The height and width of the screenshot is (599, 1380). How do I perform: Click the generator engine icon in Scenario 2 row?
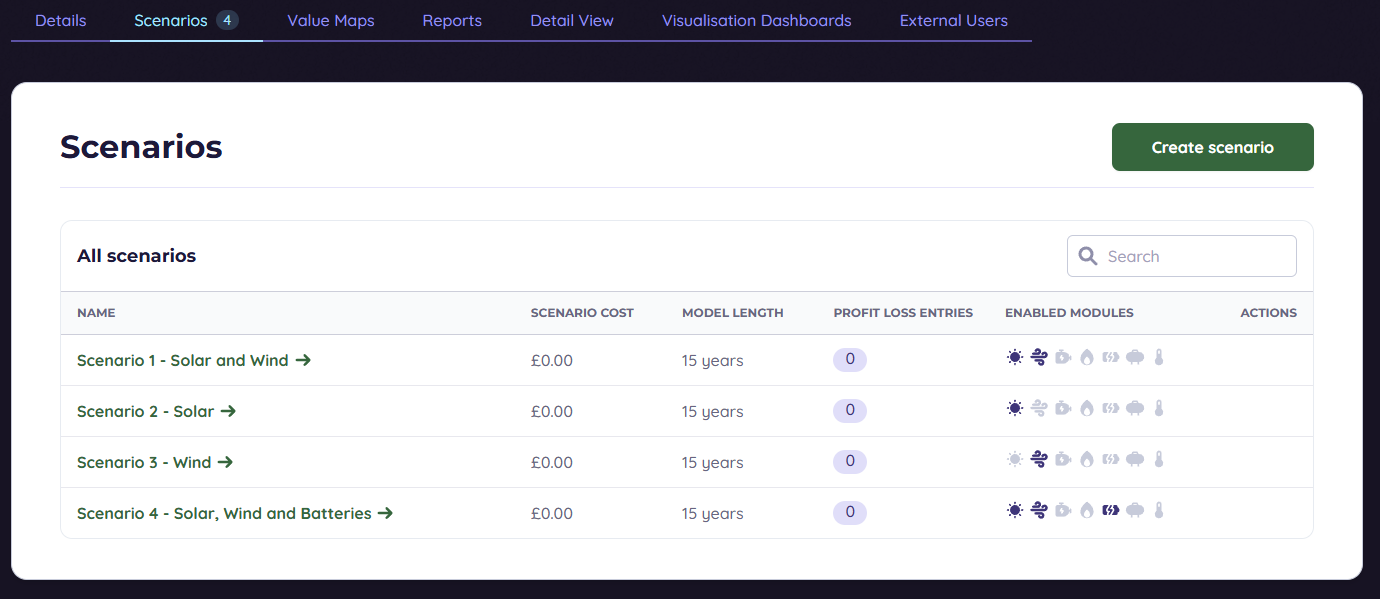click(1063, 409)
